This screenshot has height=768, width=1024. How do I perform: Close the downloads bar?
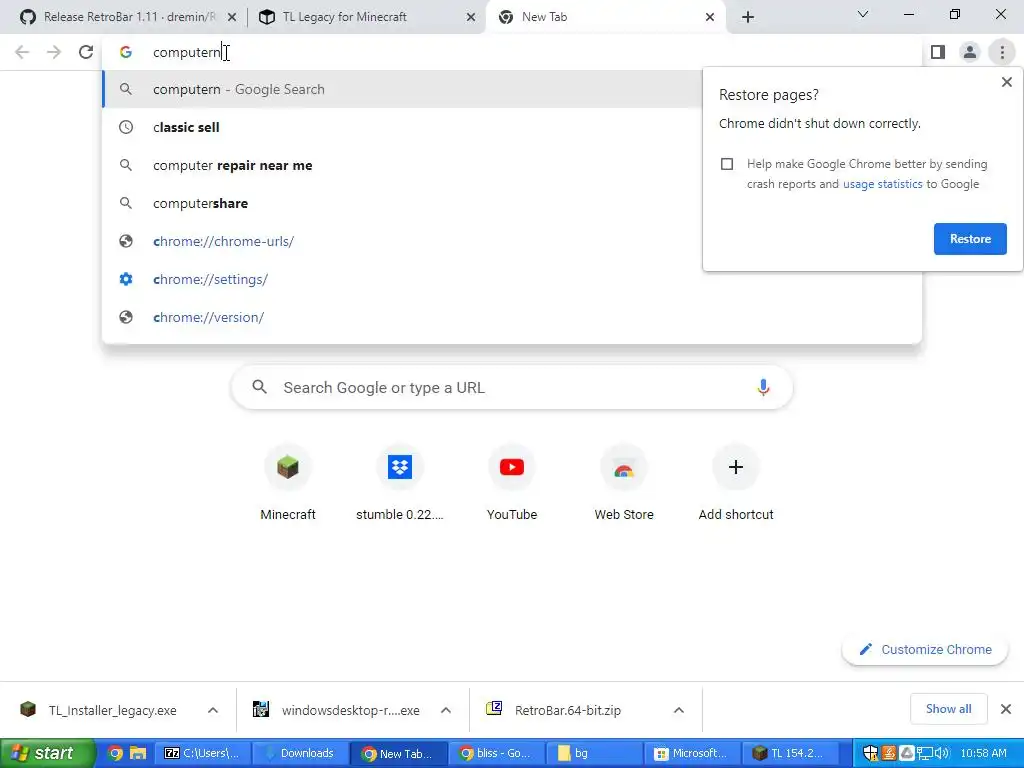click(1006, 709)
